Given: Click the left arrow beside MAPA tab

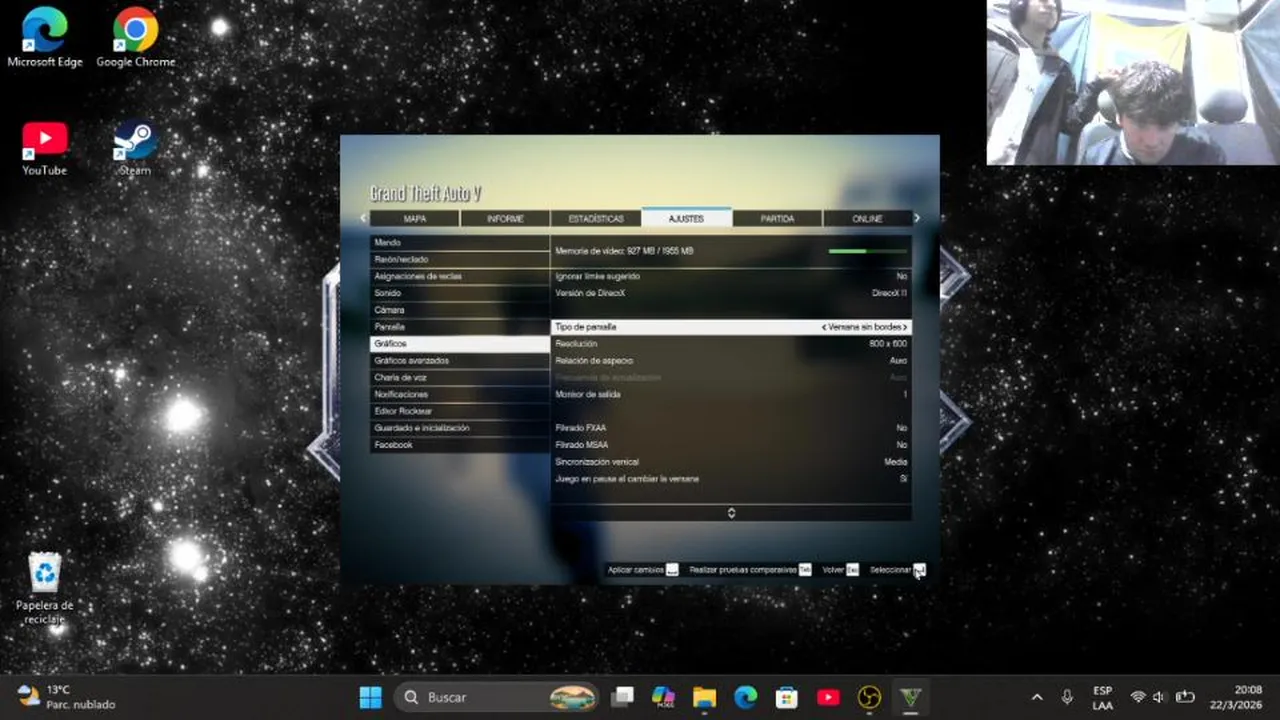Looking at the screenshot, I should tap(364, 218).
